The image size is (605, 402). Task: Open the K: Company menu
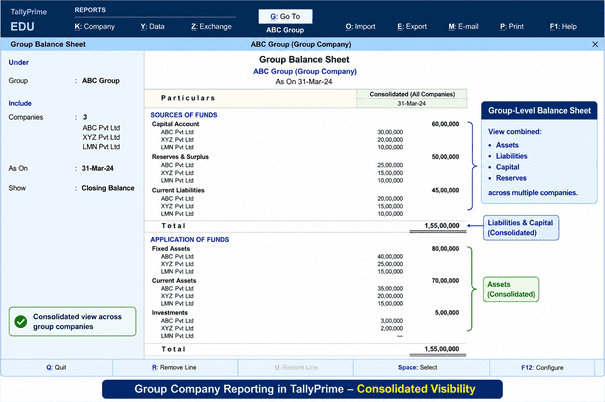[95, 27]
